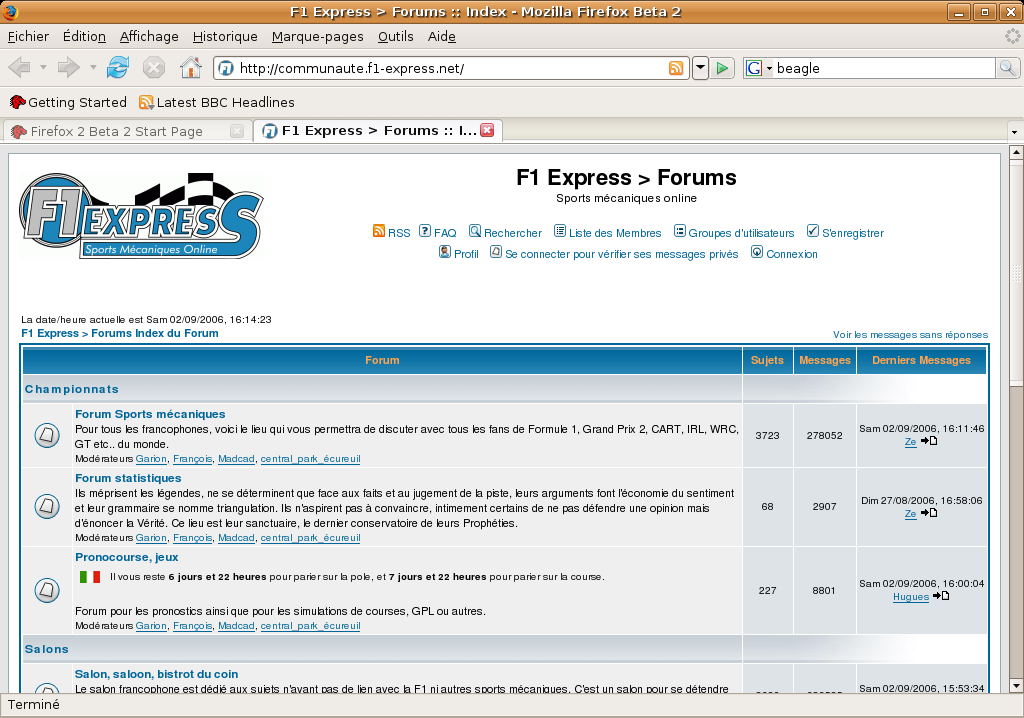Click last-post arrow icon in Forum Sports mécaniques row
This screenshot has height=718, width=1024.
(929, 441)
